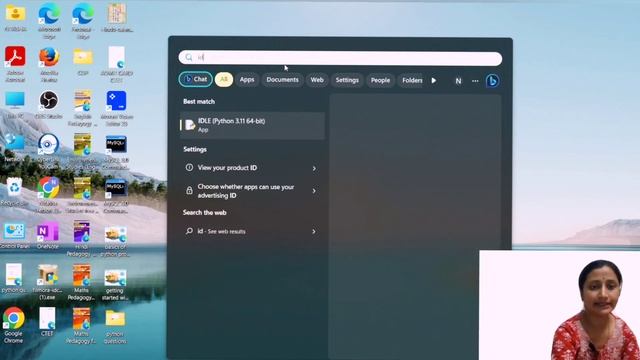This screenshot has height=360, width=640.
Task: Open getting started wi... file icon
Action: pyautogui.click(x=115, y=285)
